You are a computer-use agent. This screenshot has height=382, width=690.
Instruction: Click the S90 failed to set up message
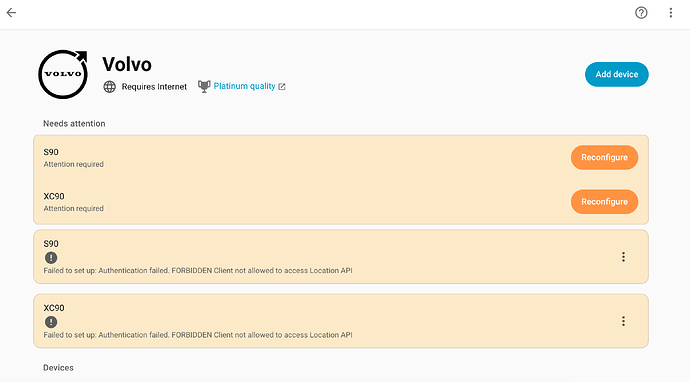tap(198, 271)
